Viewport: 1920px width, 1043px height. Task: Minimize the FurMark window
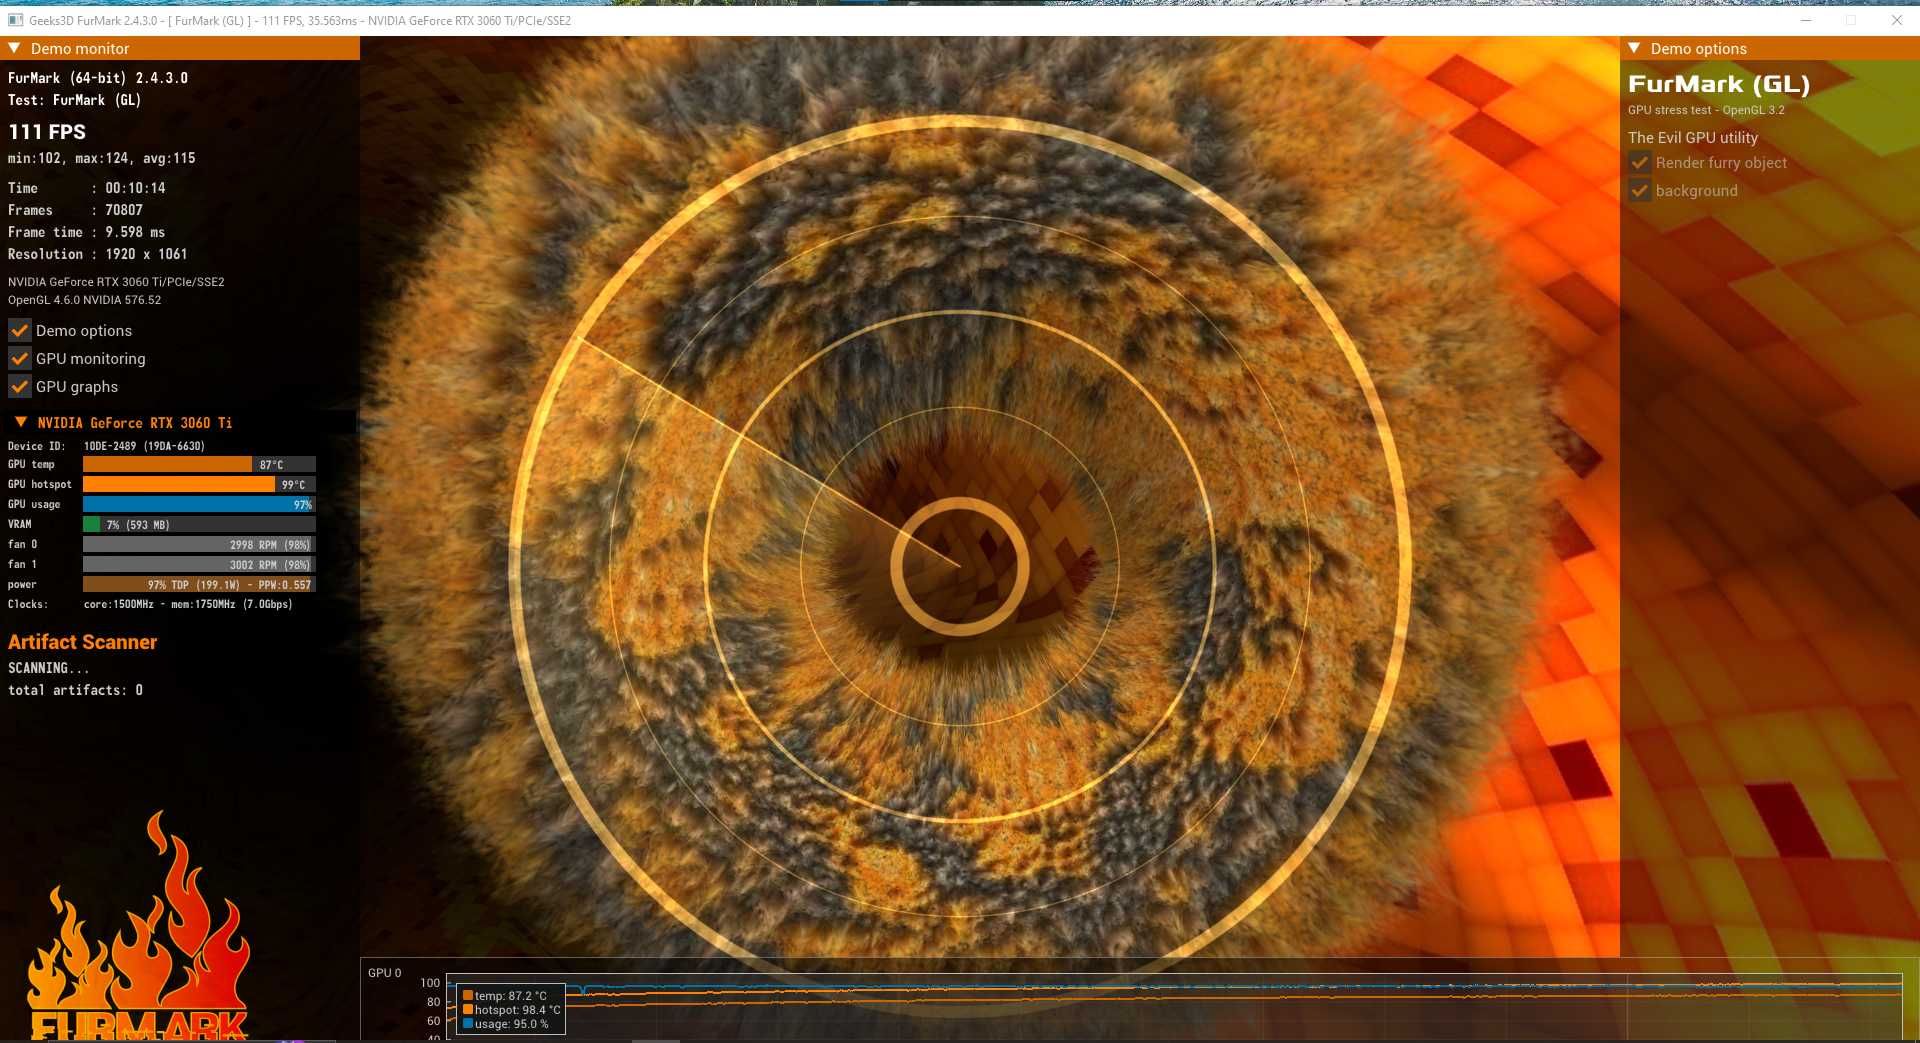[1806, 20]
